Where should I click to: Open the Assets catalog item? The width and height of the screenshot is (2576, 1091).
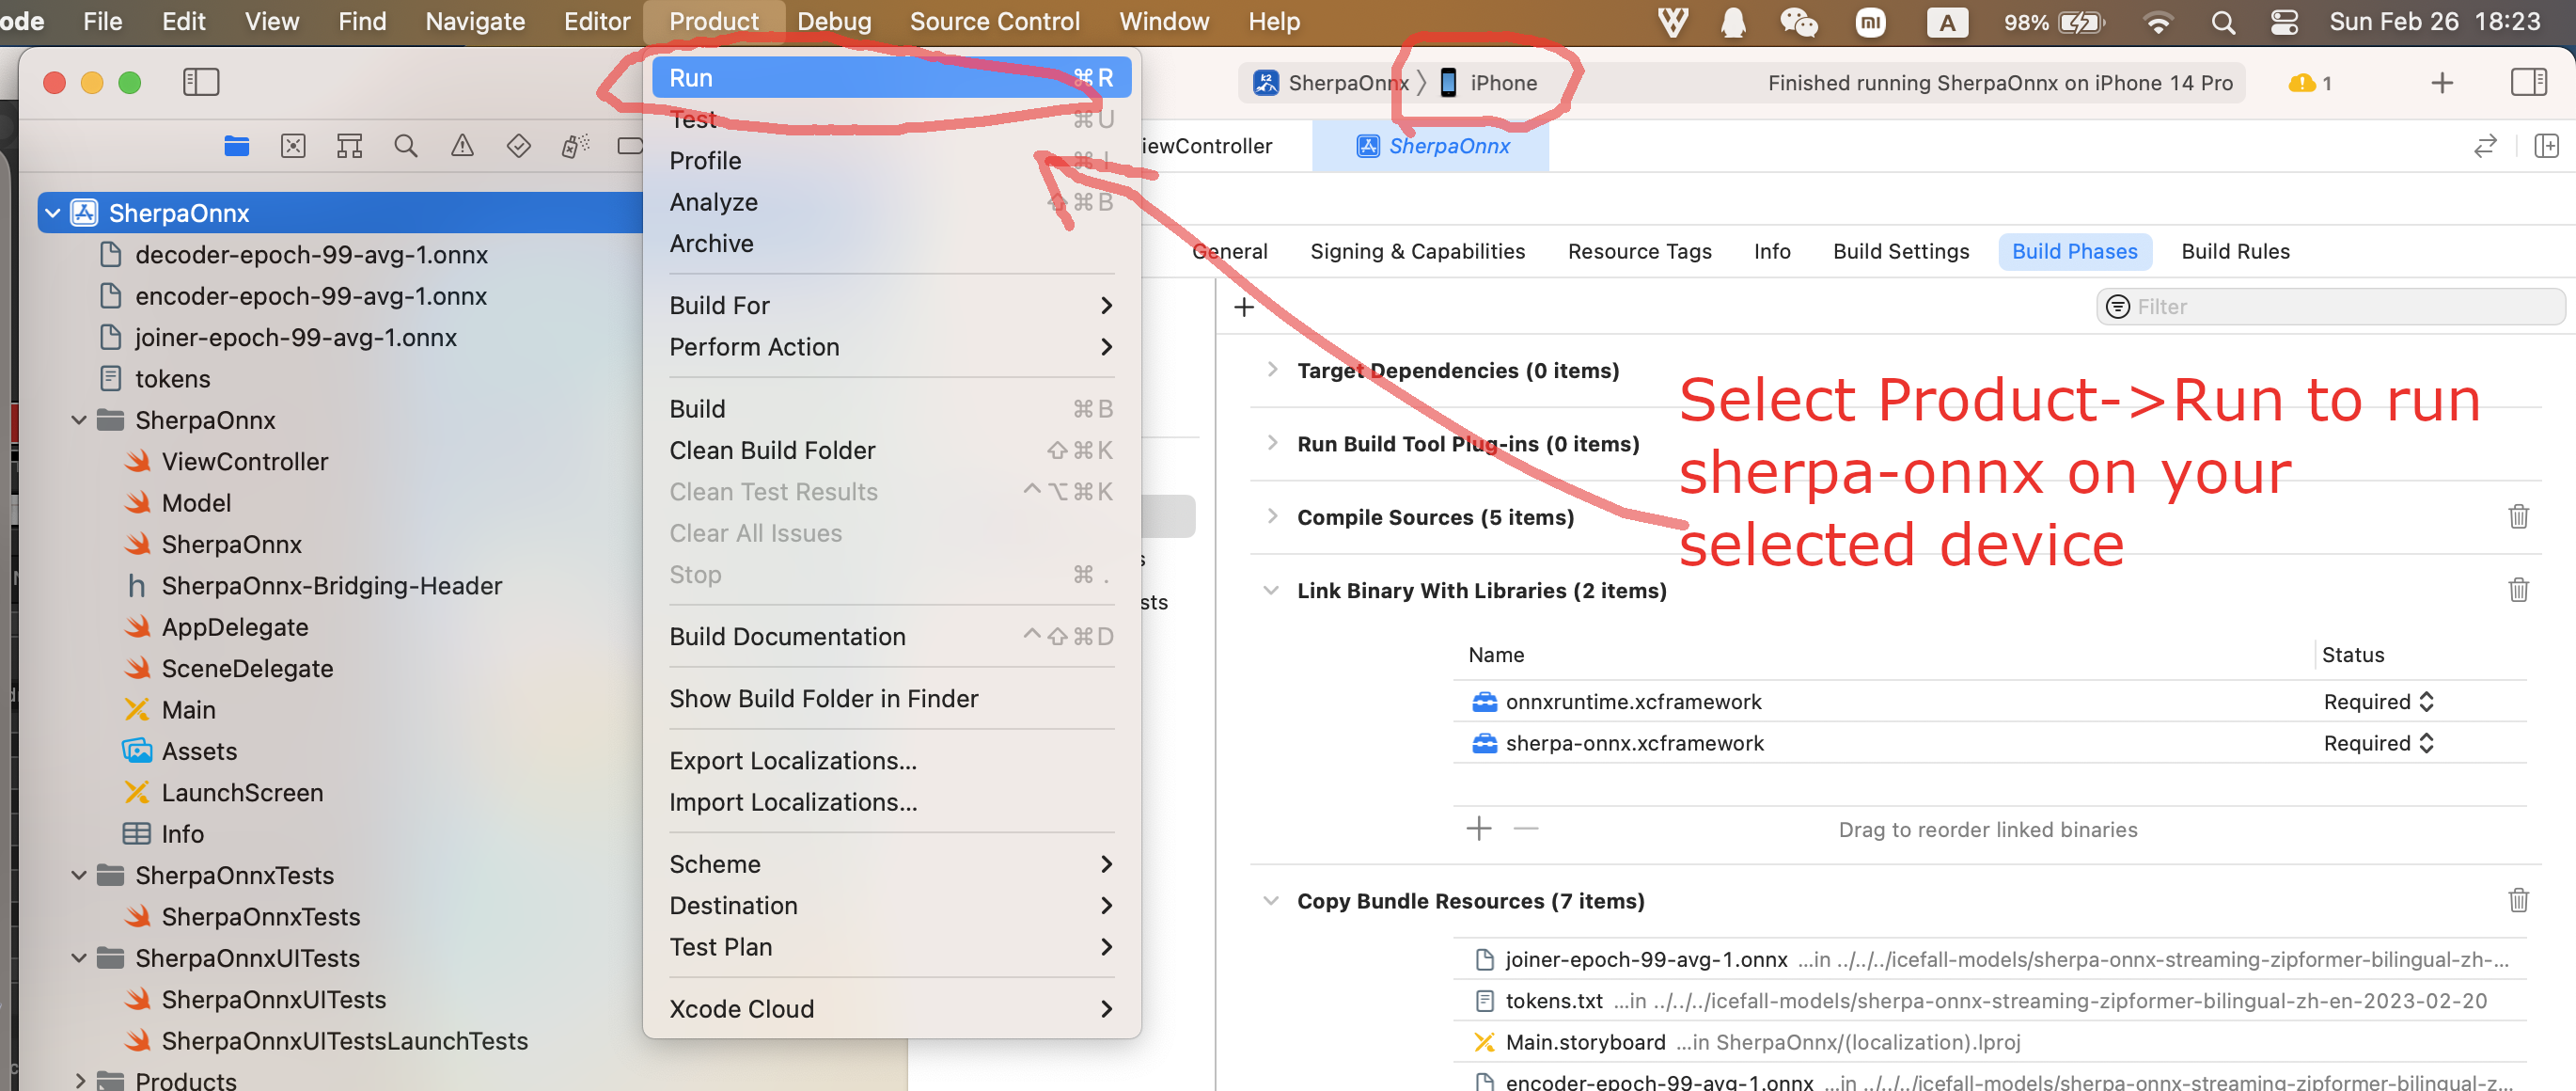(x=199, y=751)
